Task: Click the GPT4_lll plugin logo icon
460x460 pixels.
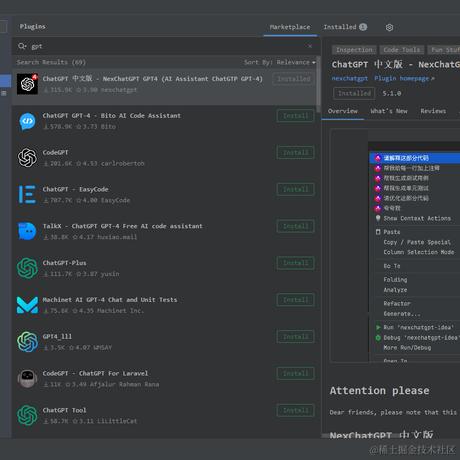Action: click(27, 342)
